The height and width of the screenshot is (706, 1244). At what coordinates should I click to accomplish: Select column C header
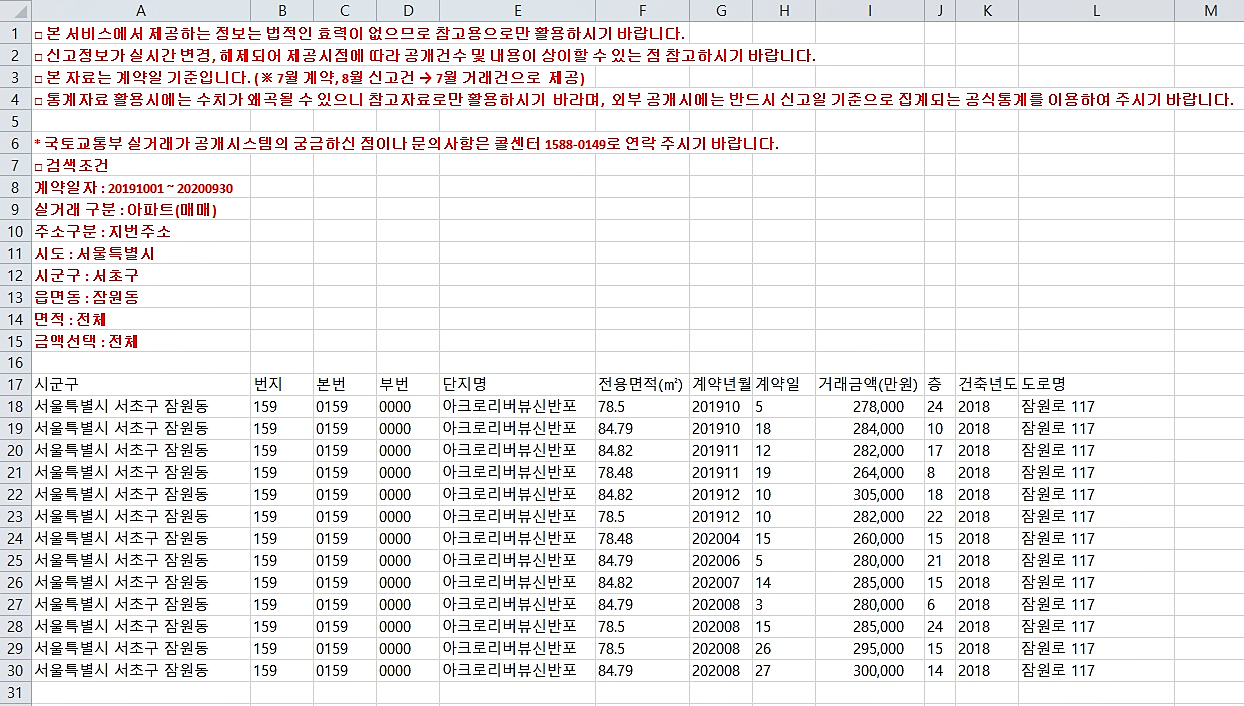click(x=345, y=10)
